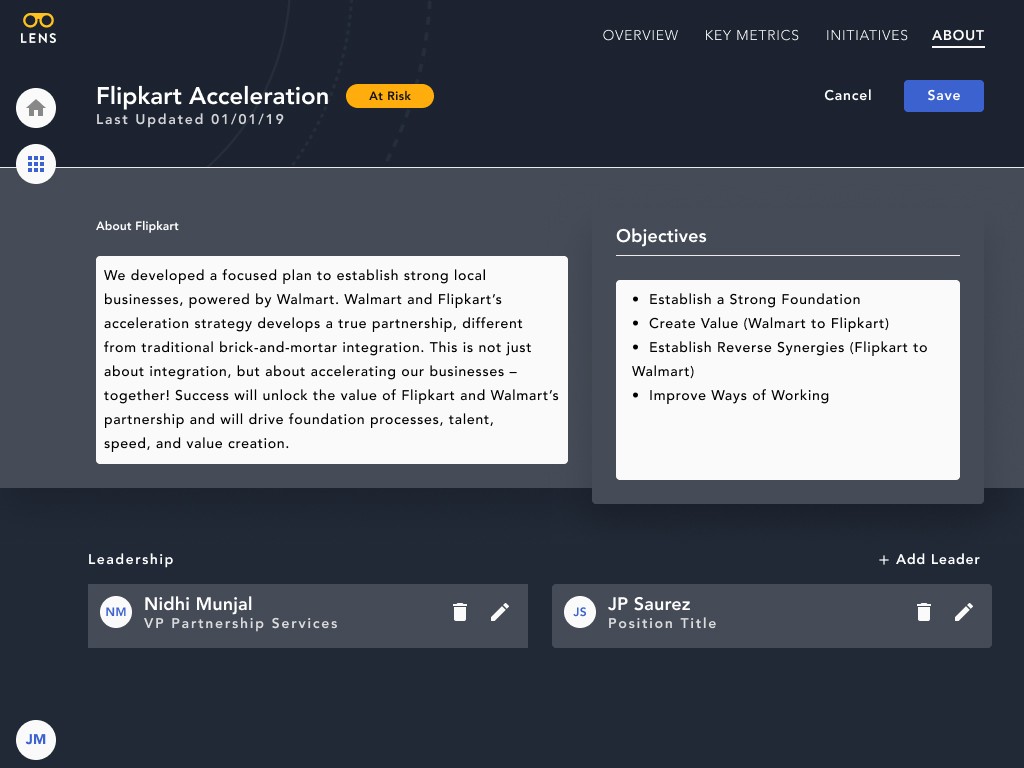The image size is (1024, 768).
Task: Click the About Flipkart label
Action: click(x=137, y=226)
